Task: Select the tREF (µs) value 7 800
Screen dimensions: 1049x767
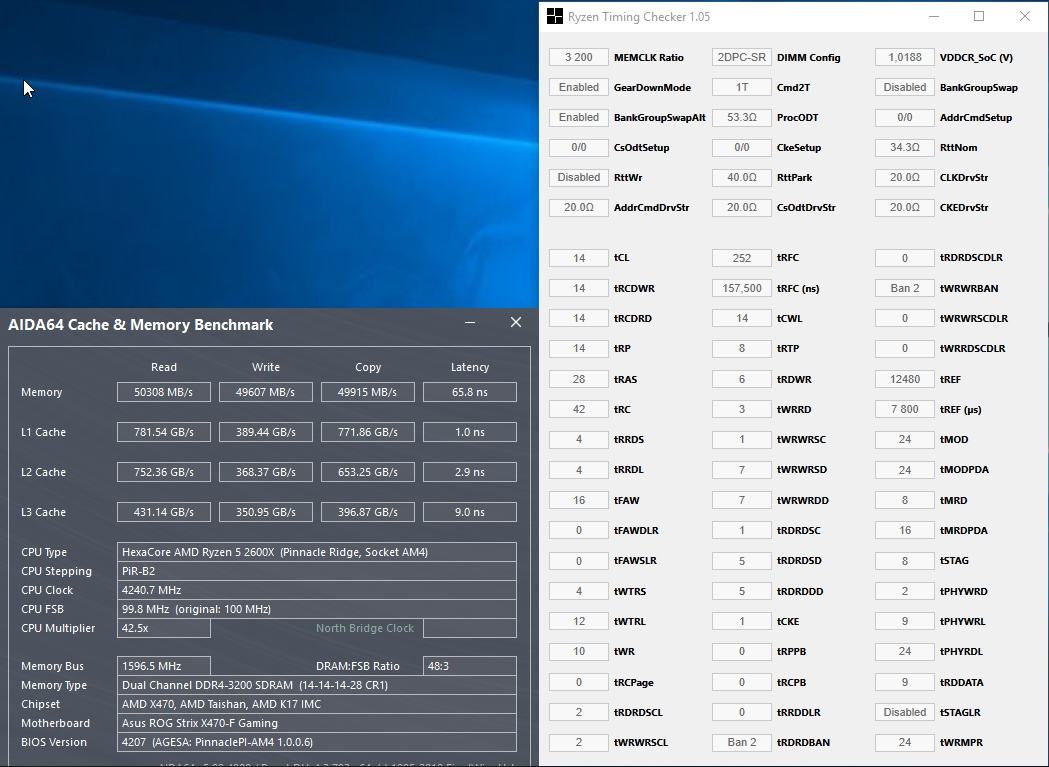Action: pyautogui.click(x=904, y=410)
